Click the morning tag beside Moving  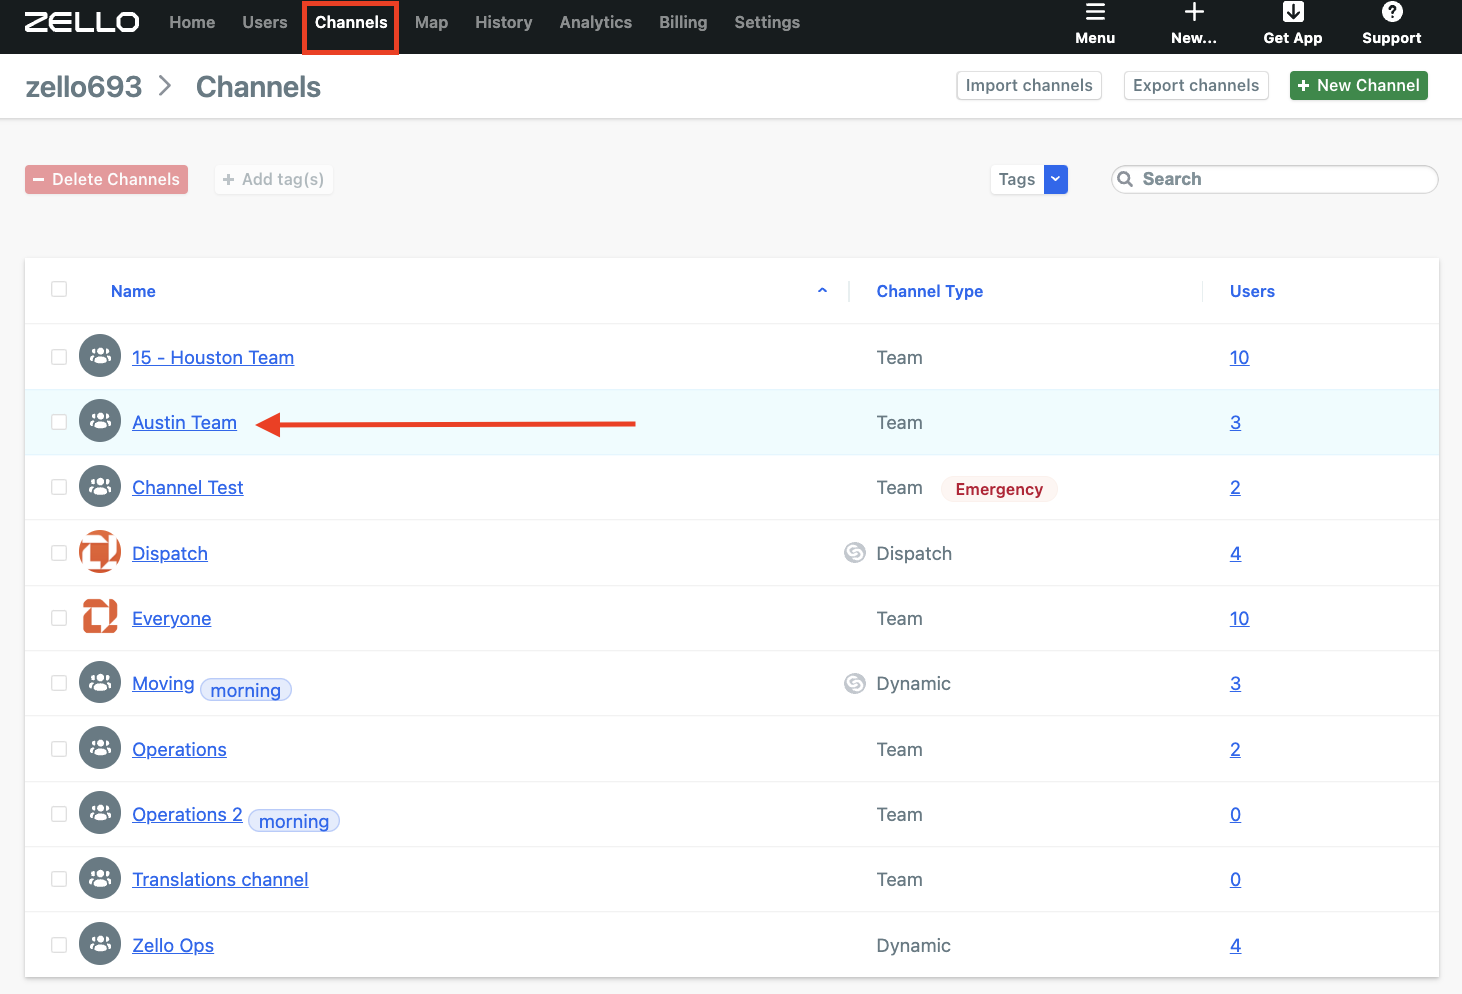click(246, 690)
